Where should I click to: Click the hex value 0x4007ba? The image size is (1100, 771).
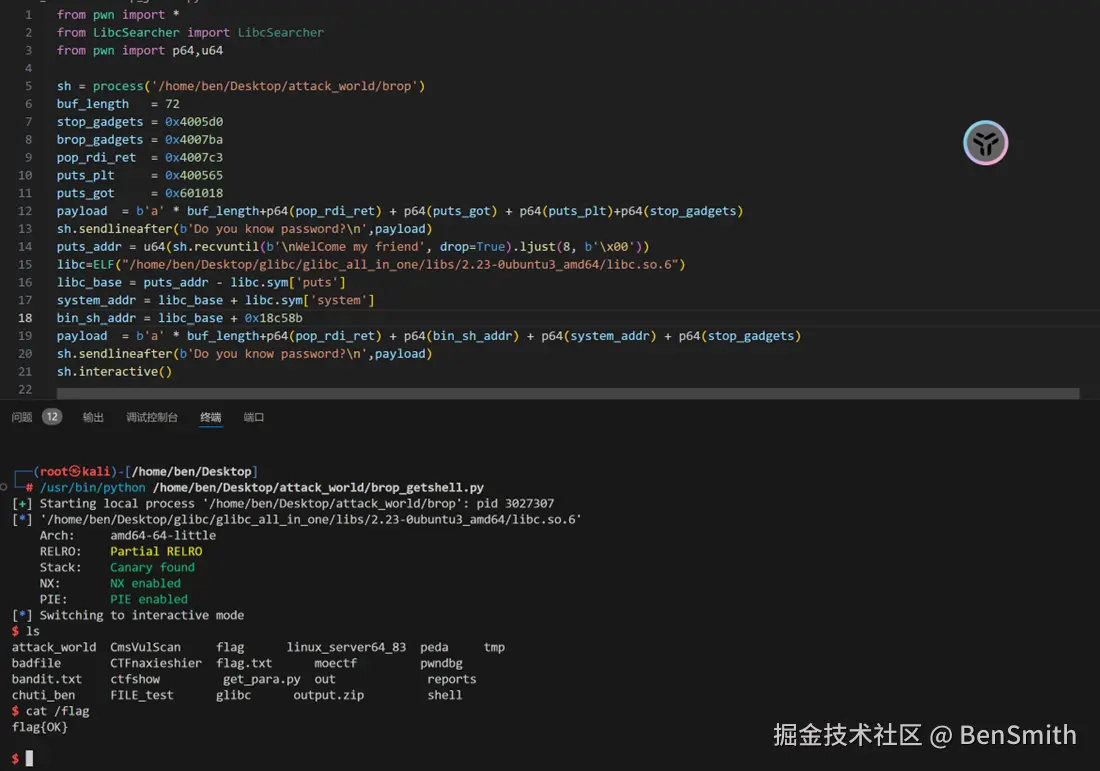(194, 140)
